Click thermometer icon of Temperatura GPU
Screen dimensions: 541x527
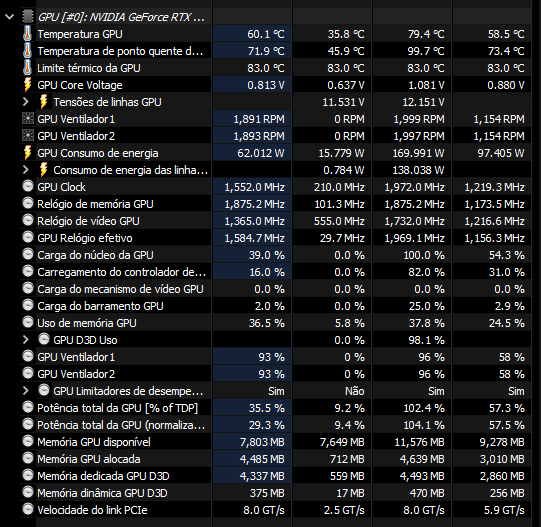tap(28, 34)
